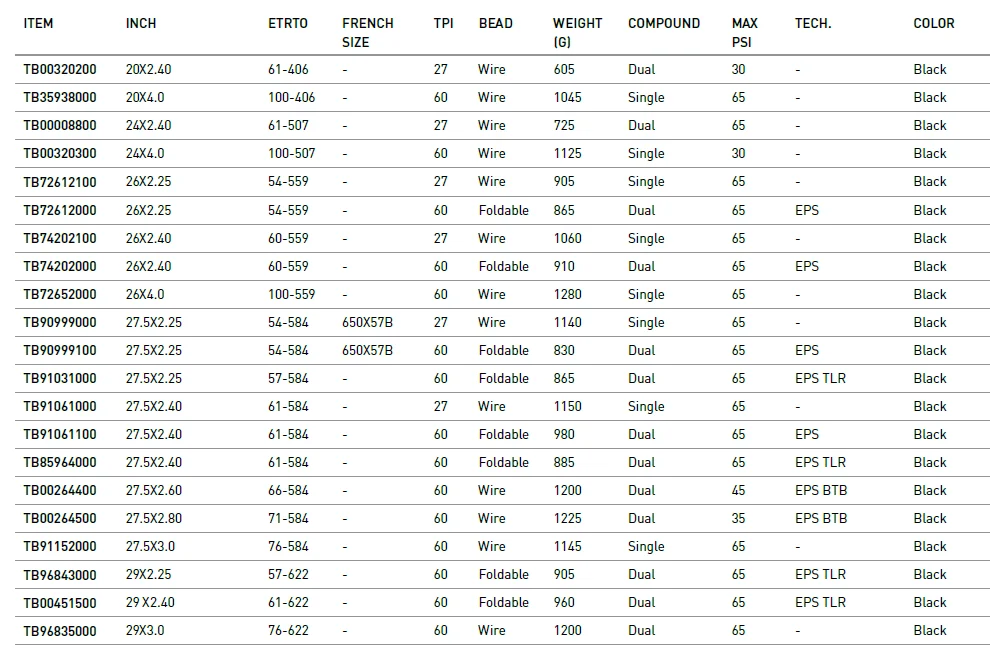Select the FRENCH SIZE column header

coord(367,32)
